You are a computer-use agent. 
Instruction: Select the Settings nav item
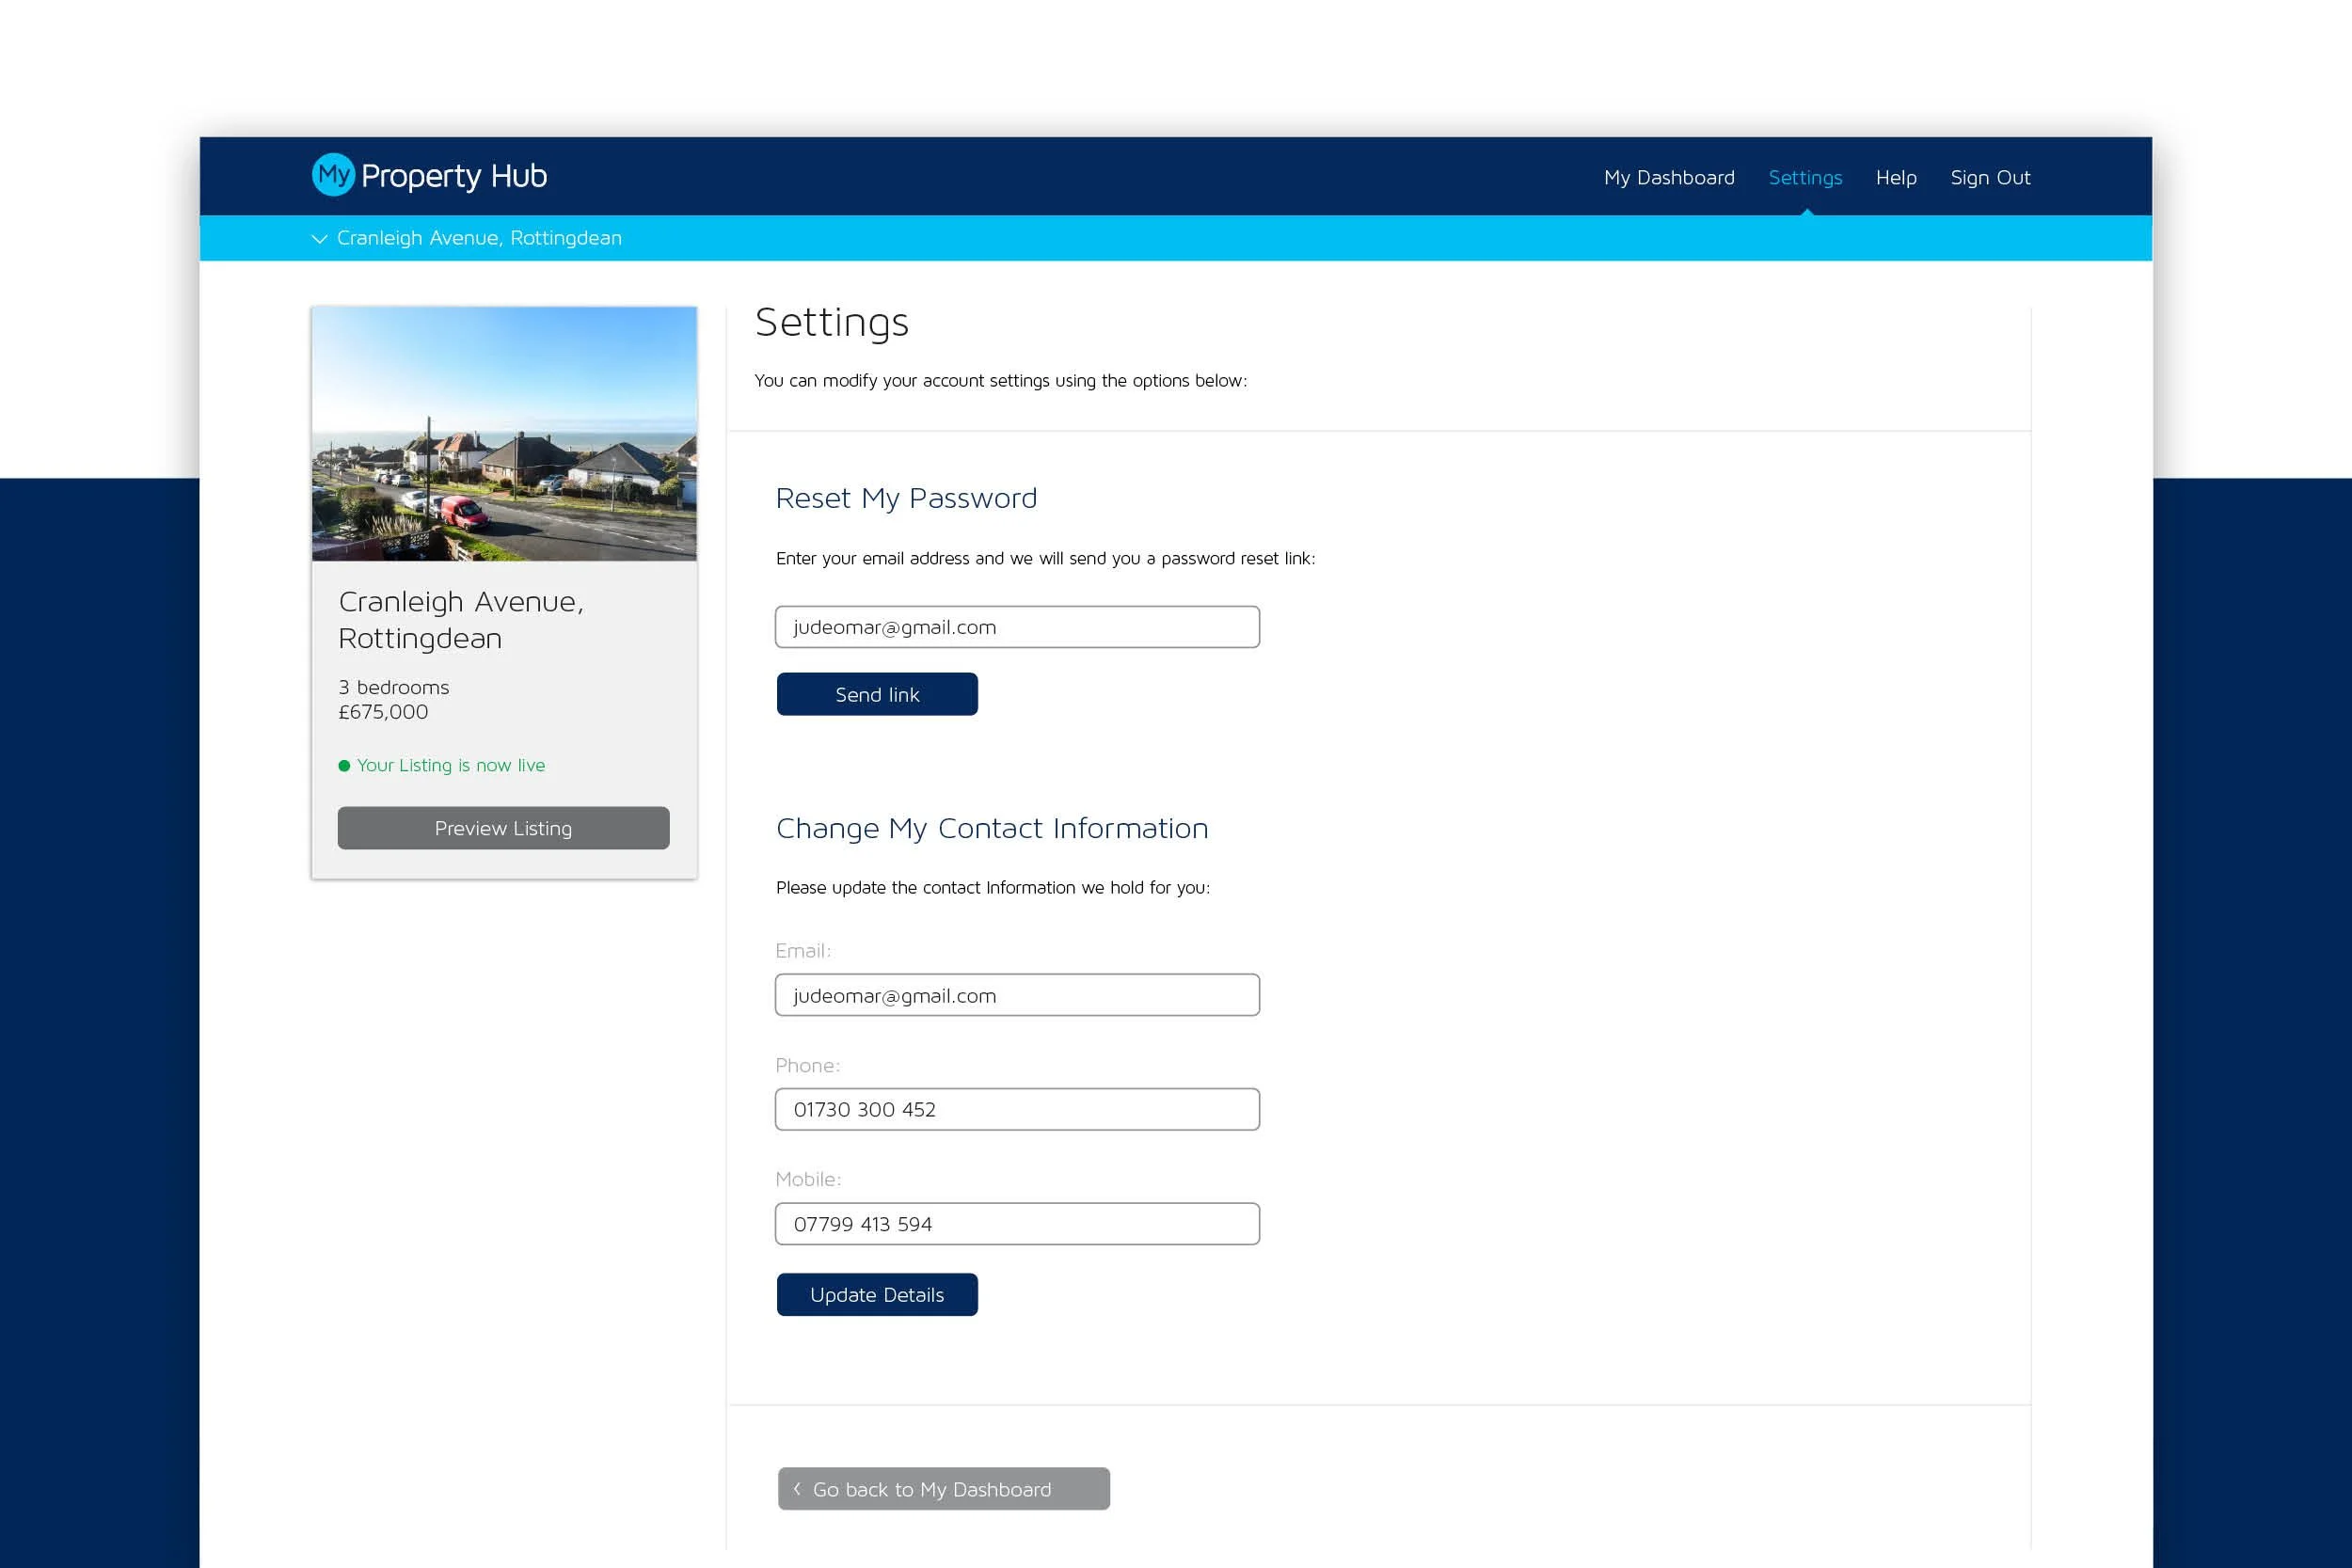click(x=1805, y=177)
